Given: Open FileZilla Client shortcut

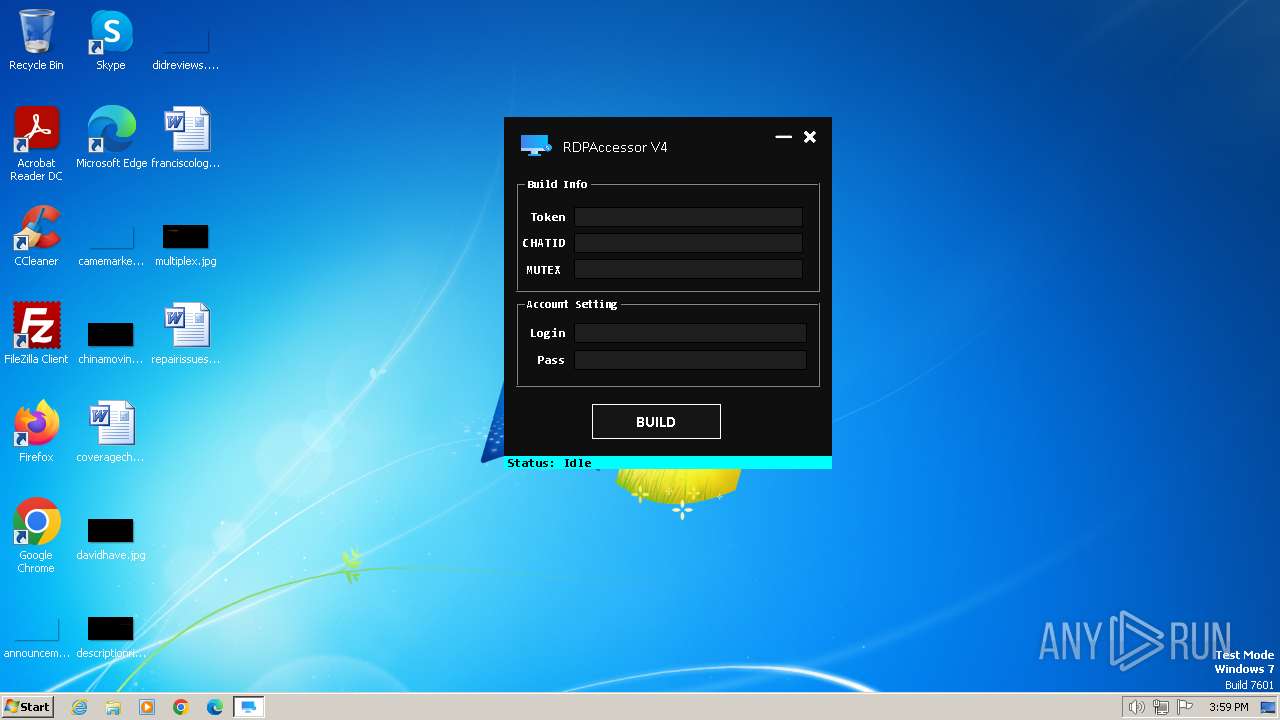Looking at the screenshot, I should (x=36, y=334).
